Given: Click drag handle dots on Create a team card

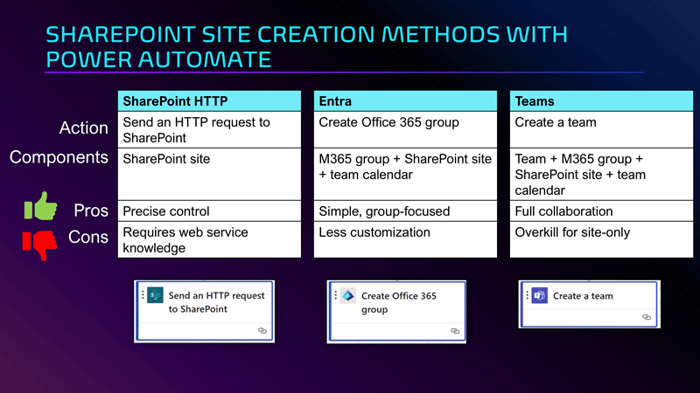Looking at the screenshot, I should [527, 295].
